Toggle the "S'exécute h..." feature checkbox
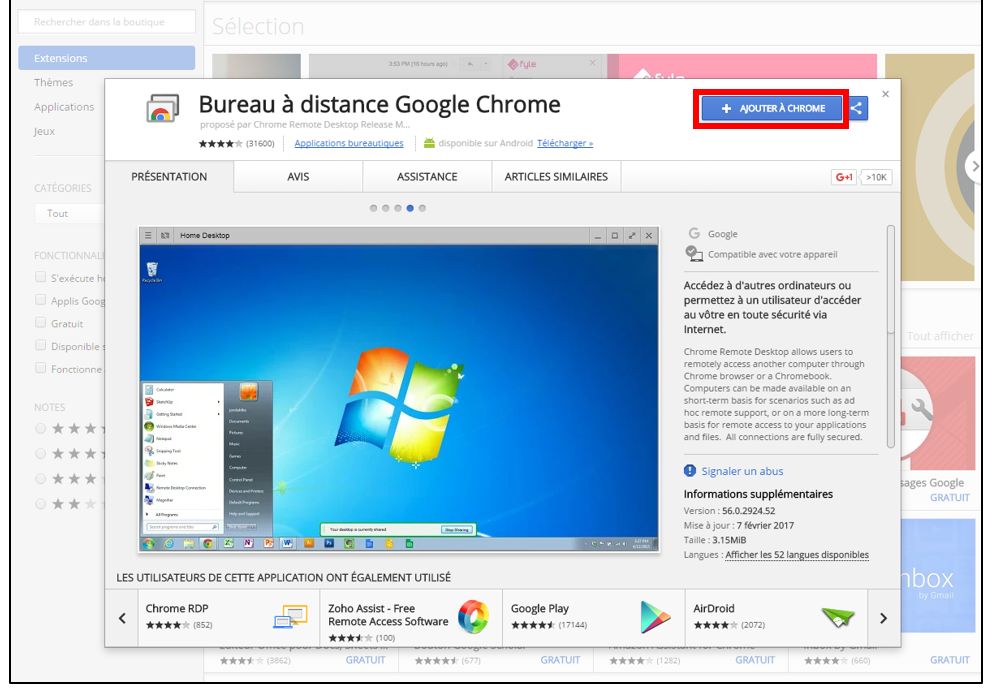 click(x=40, y=277)
